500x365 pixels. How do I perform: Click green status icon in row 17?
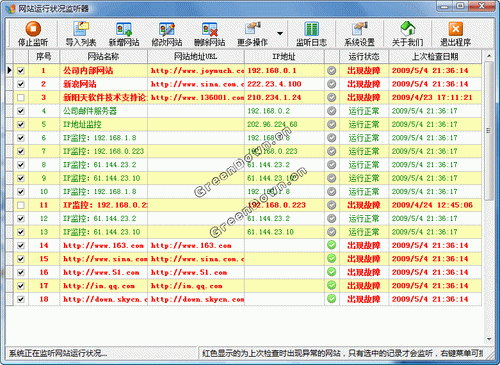coord(331,285)
